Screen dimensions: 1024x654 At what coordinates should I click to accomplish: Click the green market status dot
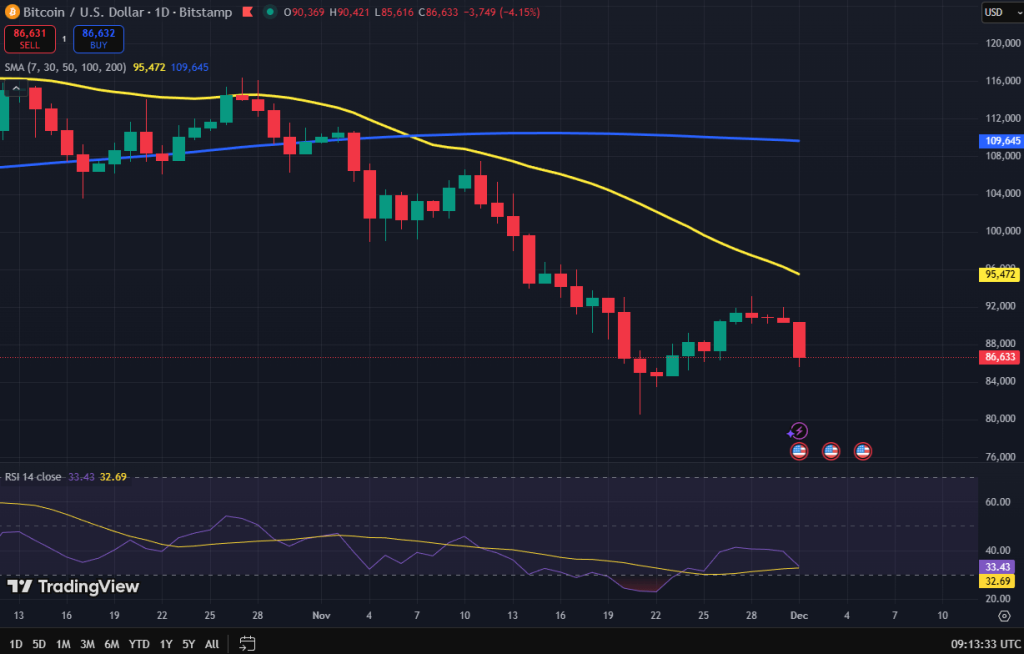point(270,12)
